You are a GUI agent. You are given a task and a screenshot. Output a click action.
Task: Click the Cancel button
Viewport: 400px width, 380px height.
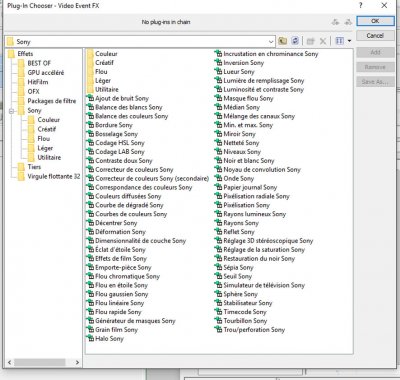pos(375,36)
